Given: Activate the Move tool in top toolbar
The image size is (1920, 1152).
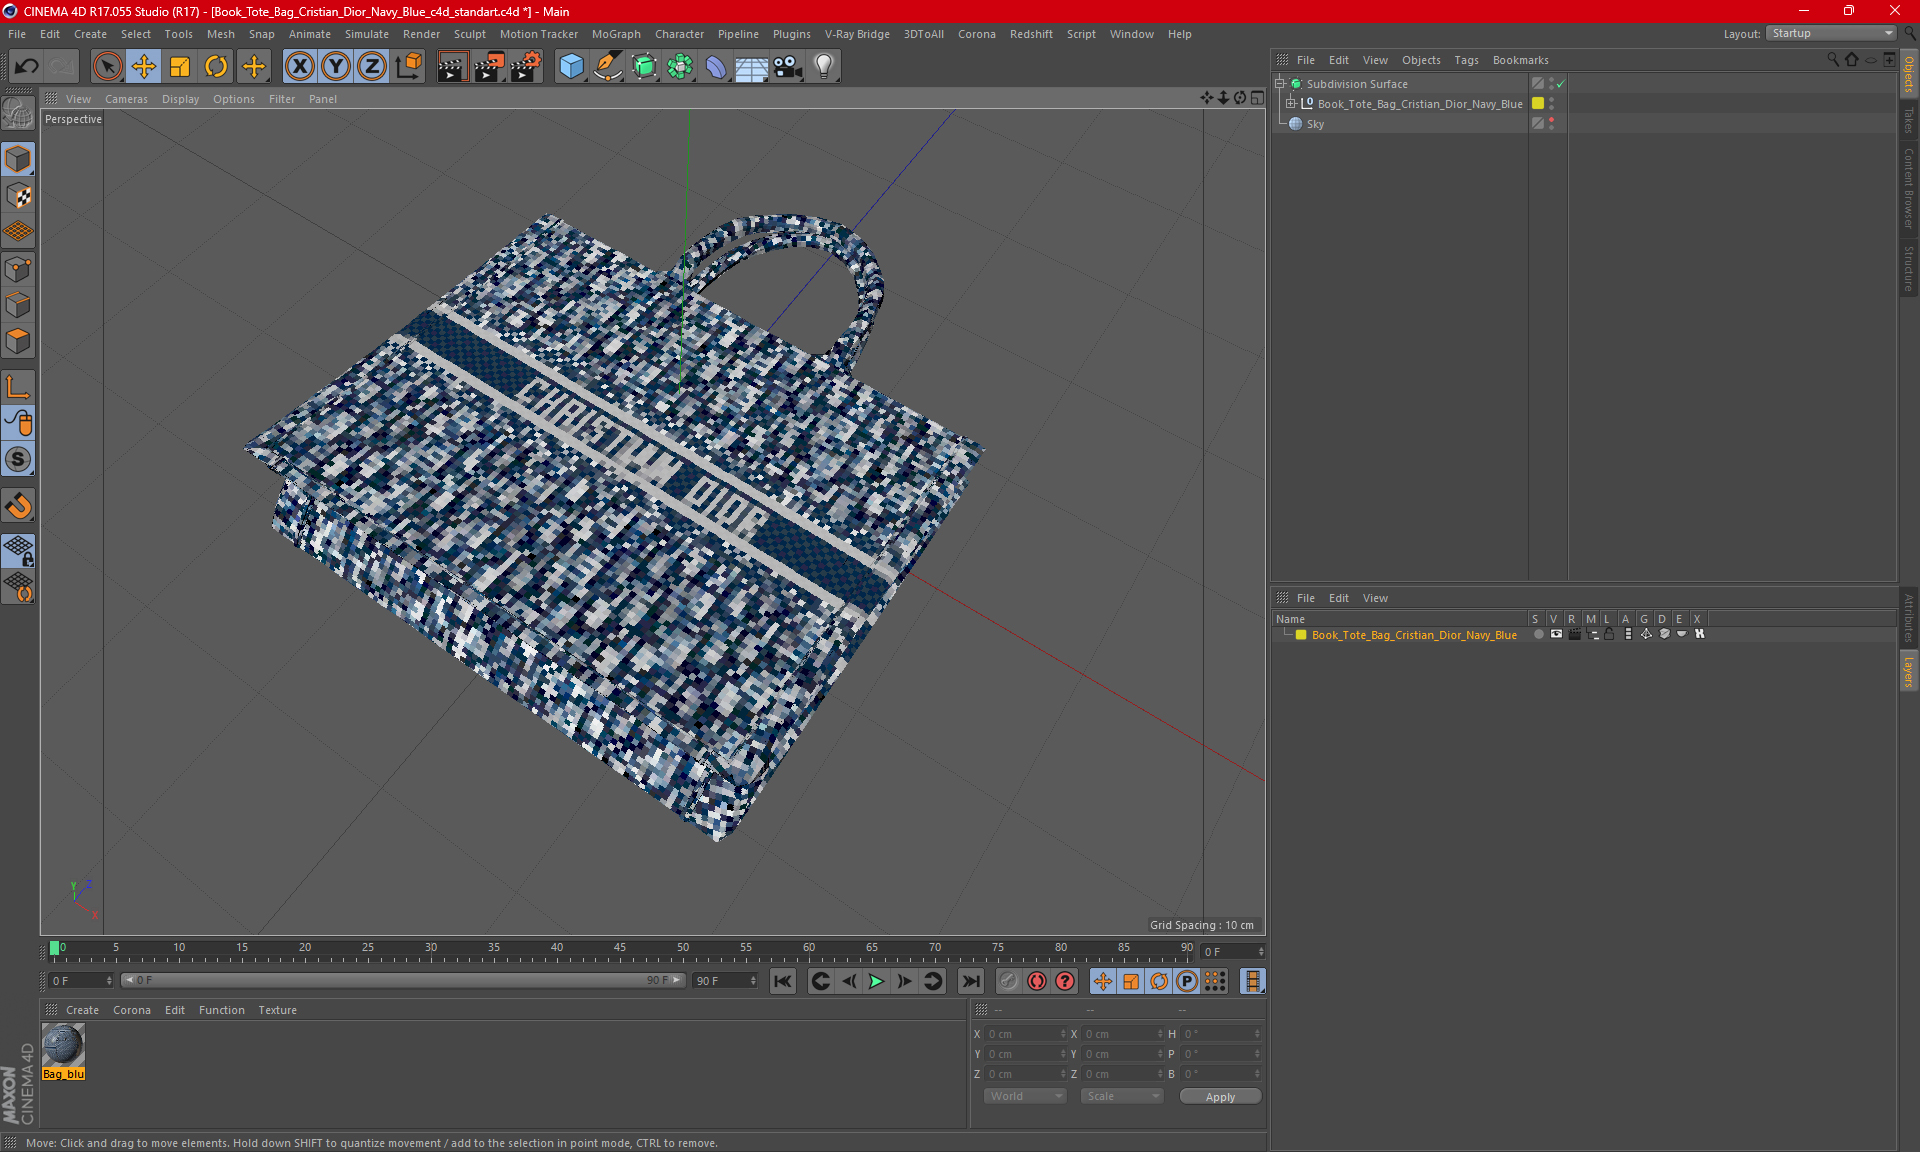Looking at the screenshot, I should click(x=144, y=67).
